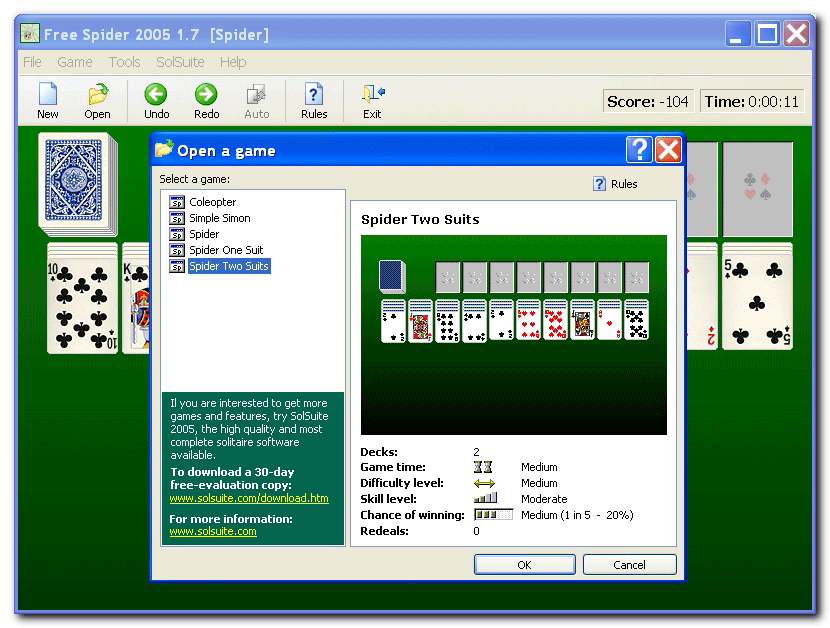
Task: Click the dialog's question mark help button
Action: click(639, 150)
